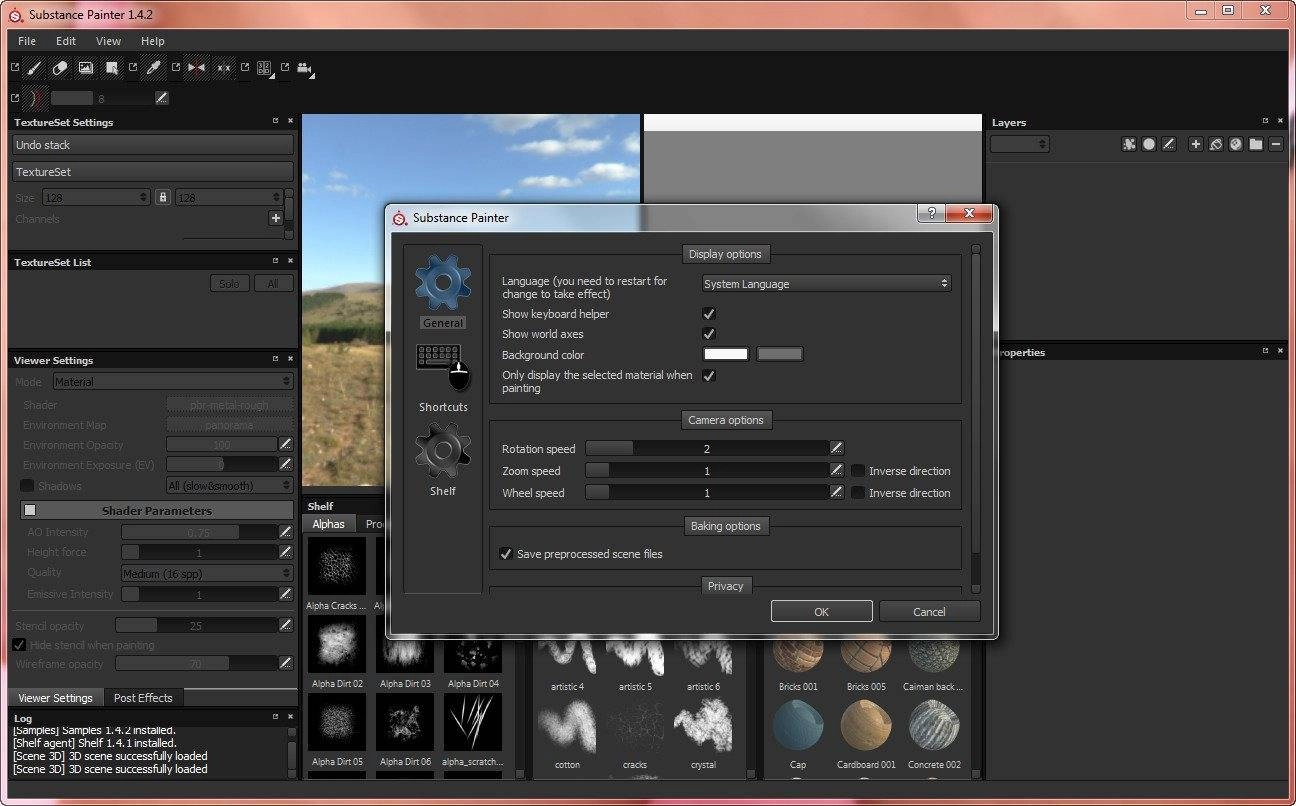Pick the Eyedropper material picker tool
1296x806 pixels.
[153, 68]
